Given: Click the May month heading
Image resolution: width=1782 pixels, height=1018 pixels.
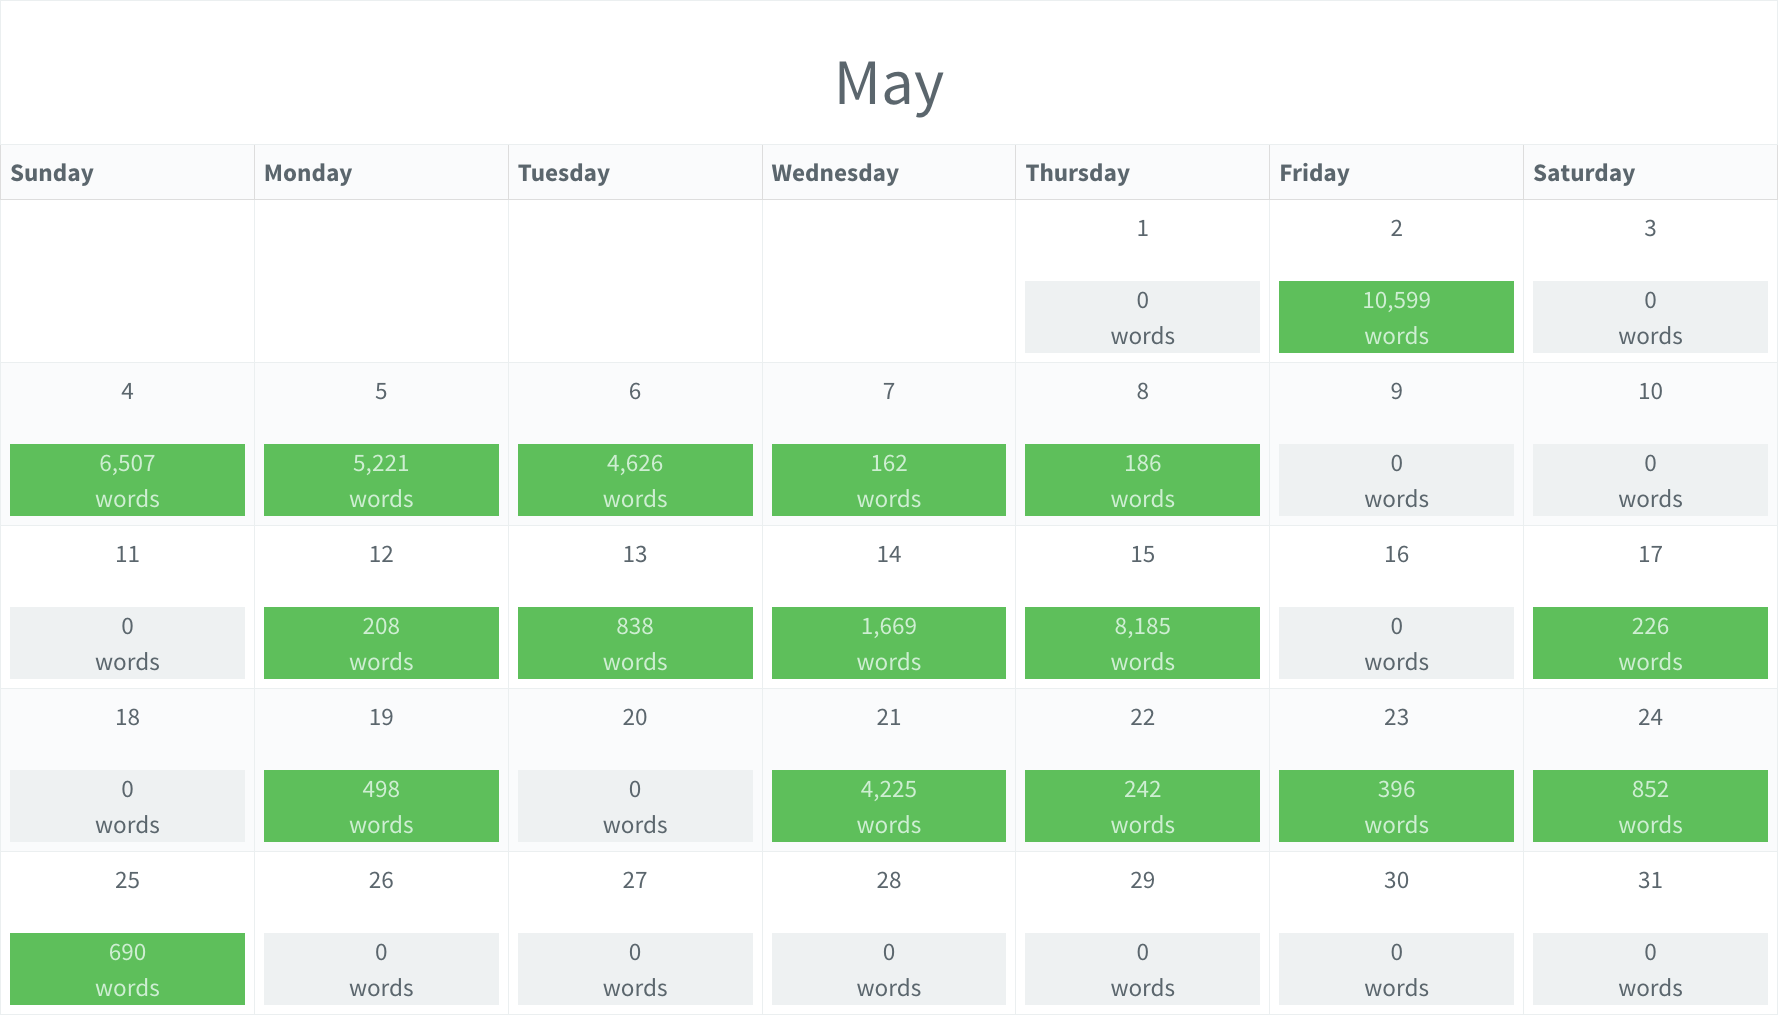Looking at the screenshot, I should pyautogui.click(x=889, y=84).
